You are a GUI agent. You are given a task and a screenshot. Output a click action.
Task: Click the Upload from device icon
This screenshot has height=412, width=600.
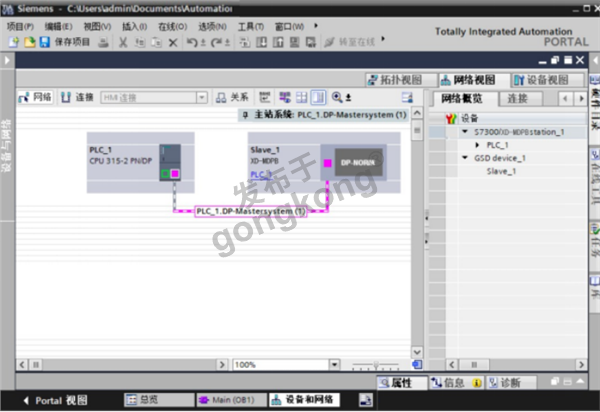(278, 42)
